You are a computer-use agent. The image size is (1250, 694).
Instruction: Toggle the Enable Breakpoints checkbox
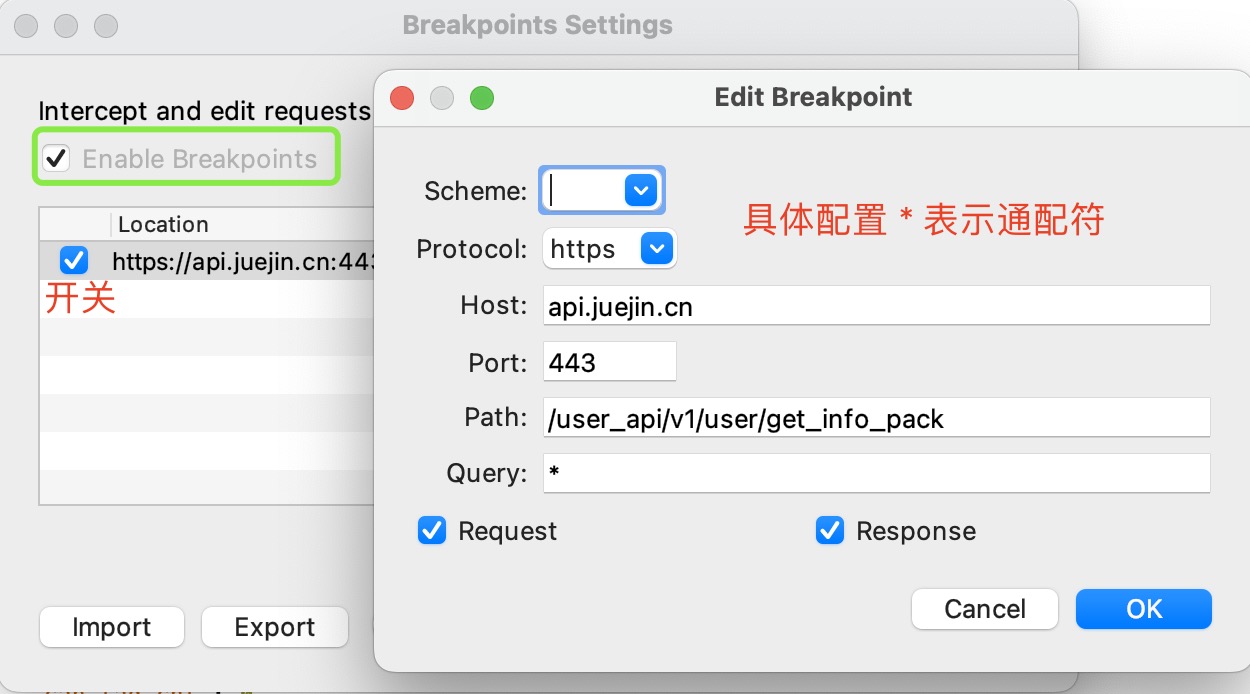[56, 158]
